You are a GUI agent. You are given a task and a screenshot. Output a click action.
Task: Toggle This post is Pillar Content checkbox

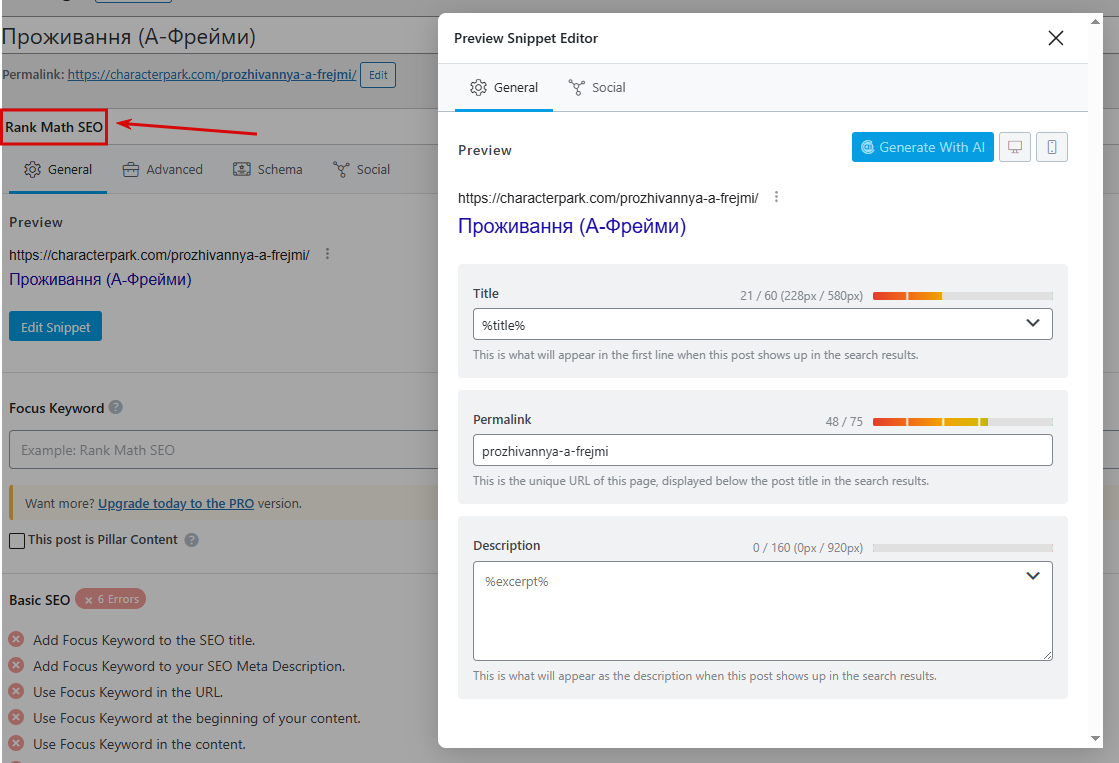17,540
